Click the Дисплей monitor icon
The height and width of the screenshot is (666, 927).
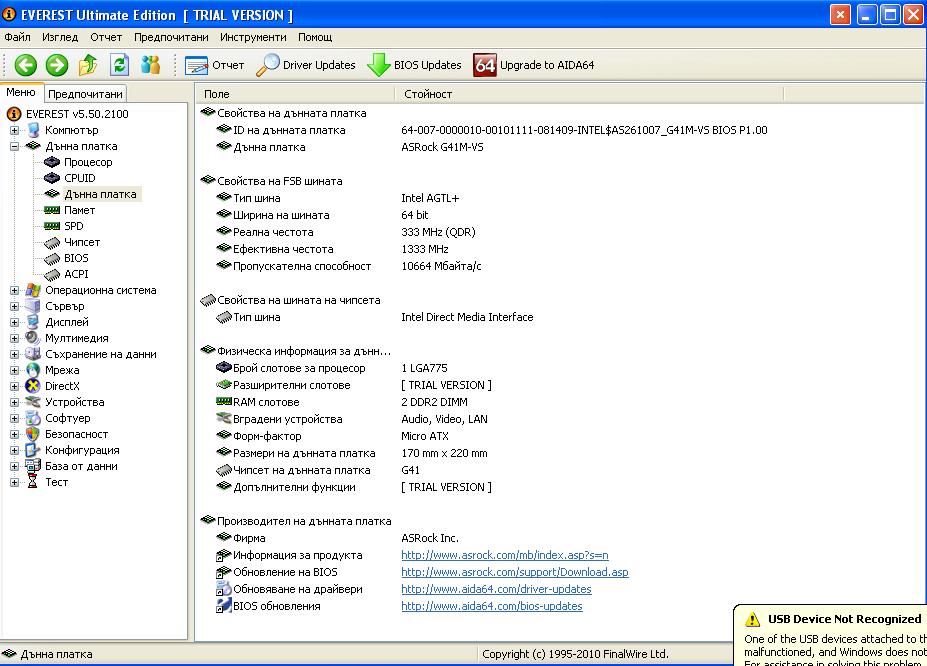tap(33, 322)
